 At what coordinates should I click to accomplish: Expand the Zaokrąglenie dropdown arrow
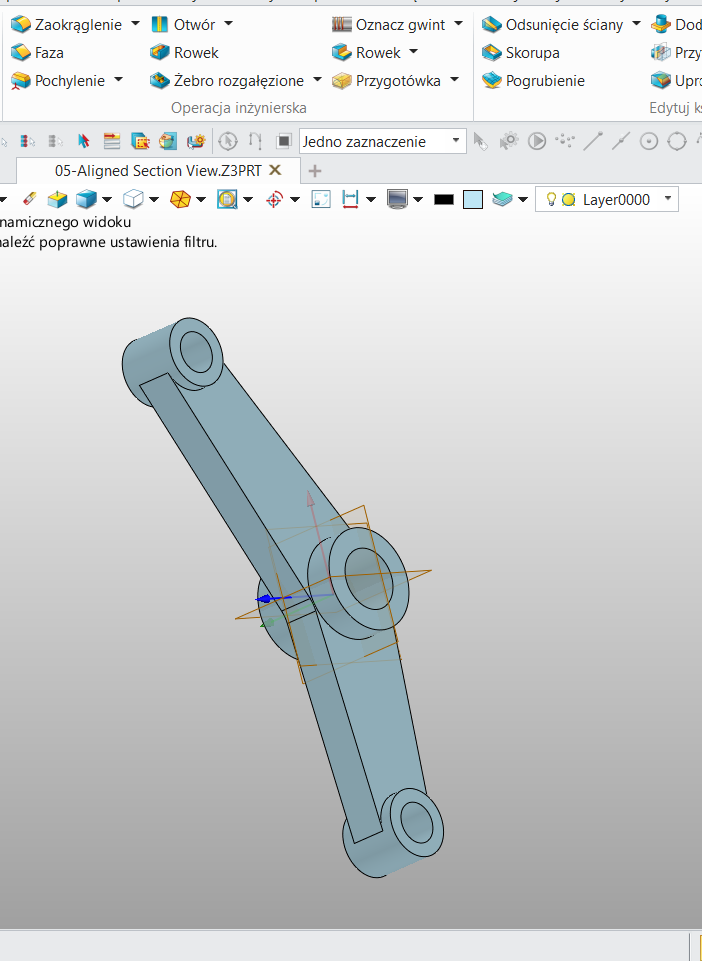(135, 24)
